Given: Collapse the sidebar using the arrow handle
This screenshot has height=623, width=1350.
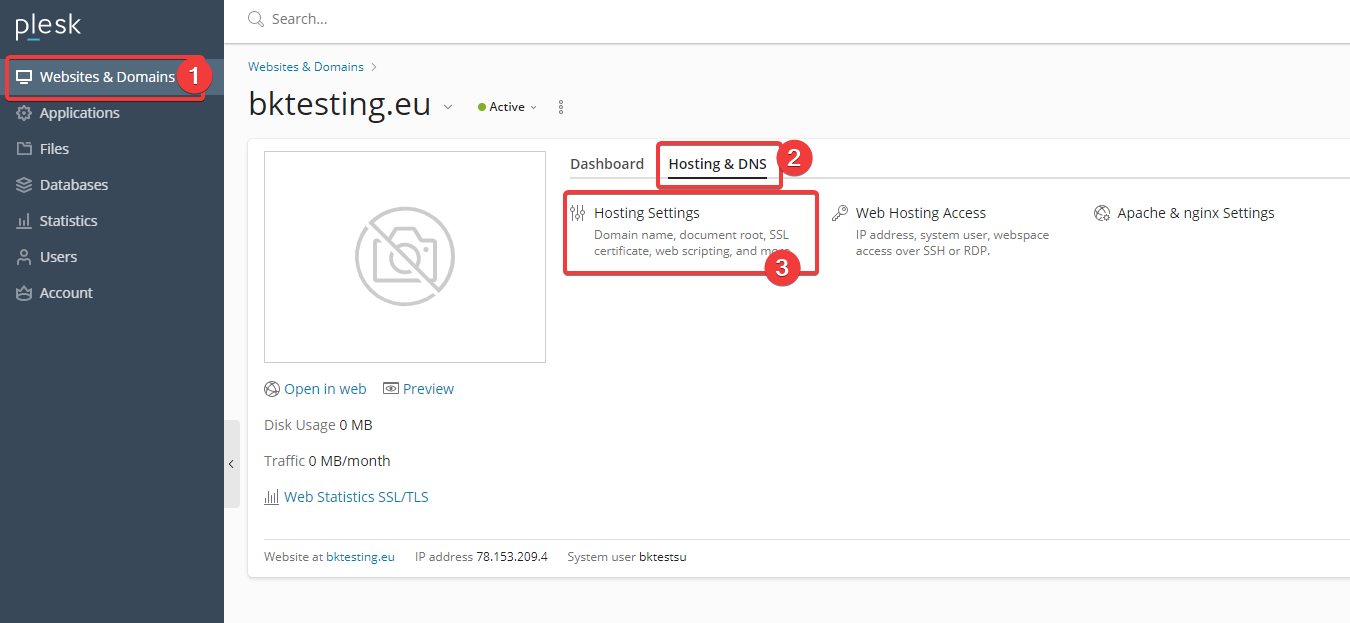Looking at the screenshot, I should [231, 464].
